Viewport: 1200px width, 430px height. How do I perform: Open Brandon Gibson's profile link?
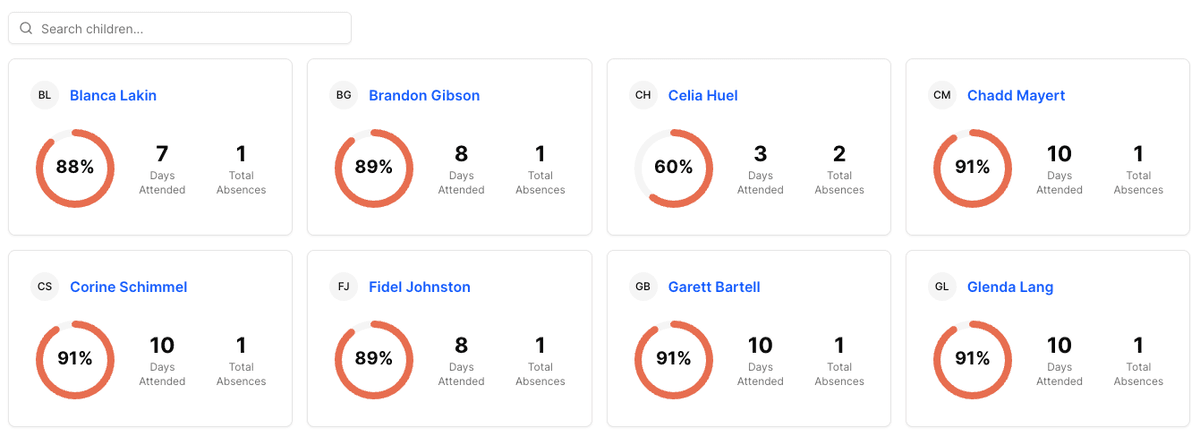pos(424,96)
